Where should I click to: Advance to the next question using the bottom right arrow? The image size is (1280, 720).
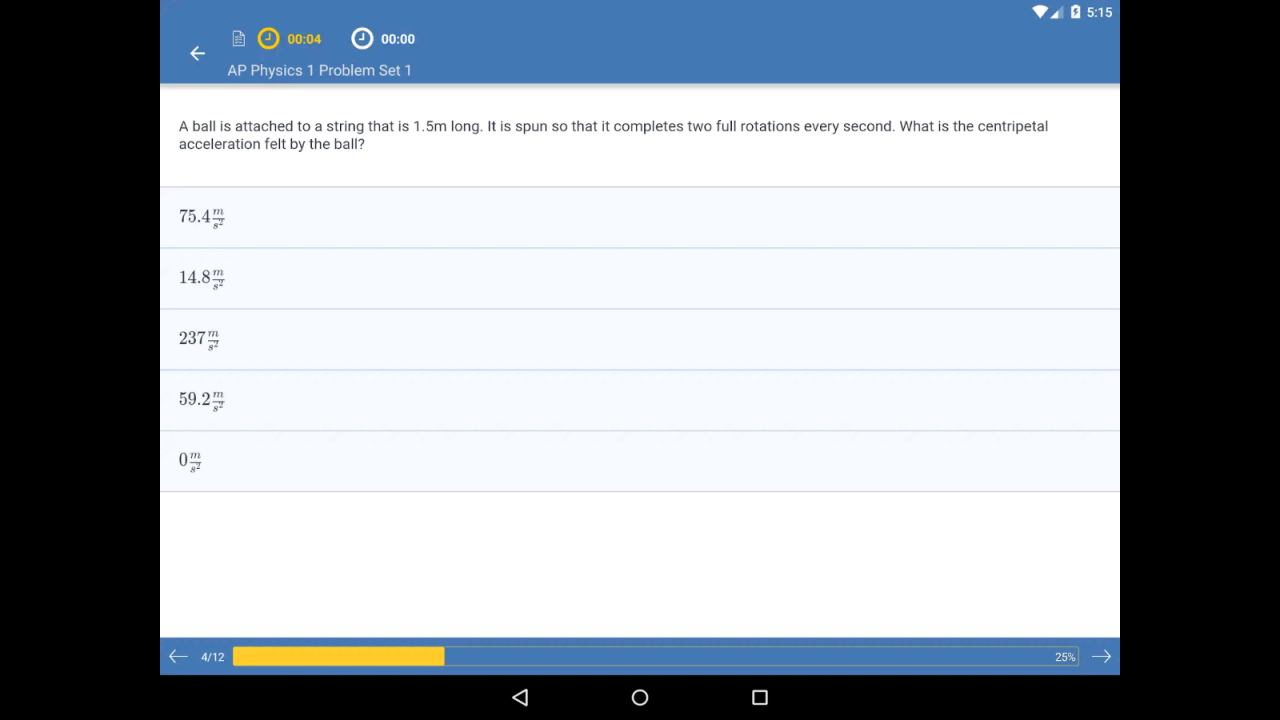coord(1101,656)
